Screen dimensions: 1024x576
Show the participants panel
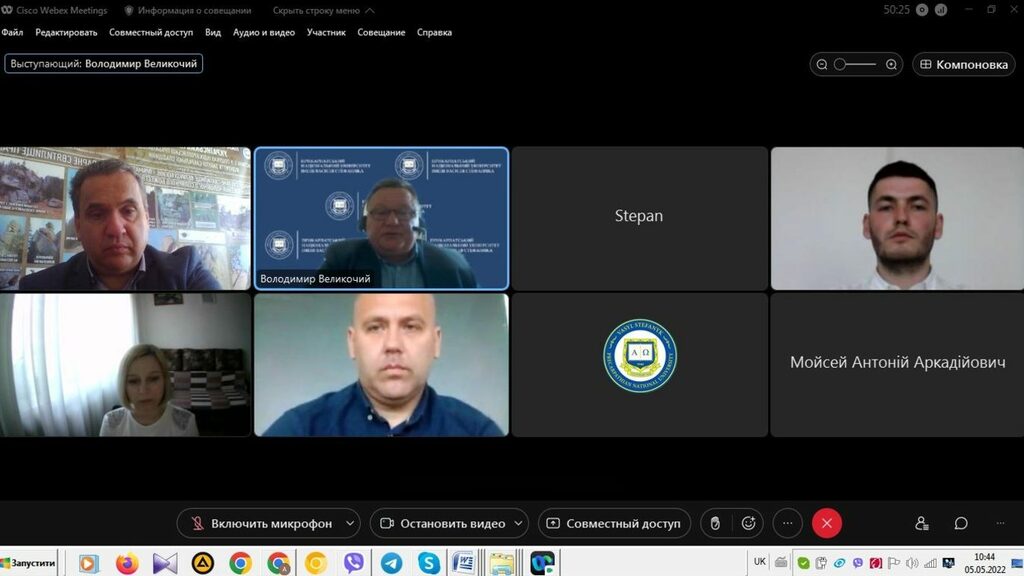click(922, 523)
